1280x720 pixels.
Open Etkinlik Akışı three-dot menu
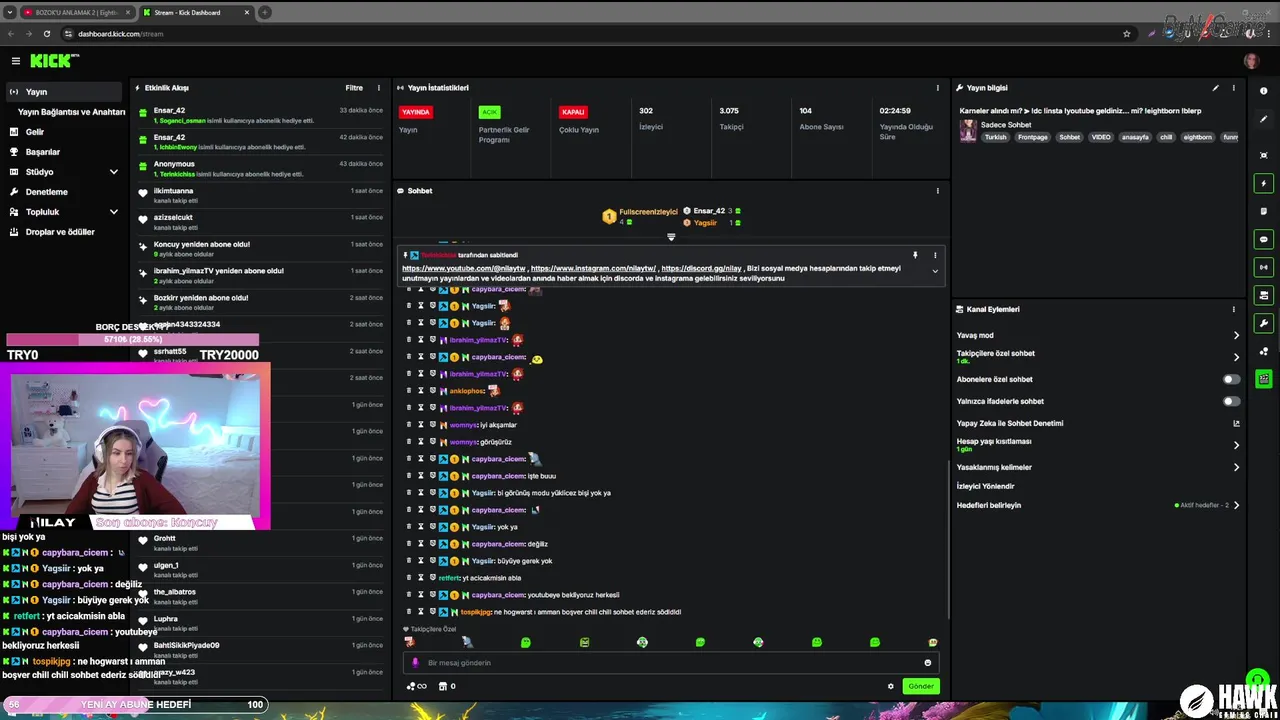(378, 88)
